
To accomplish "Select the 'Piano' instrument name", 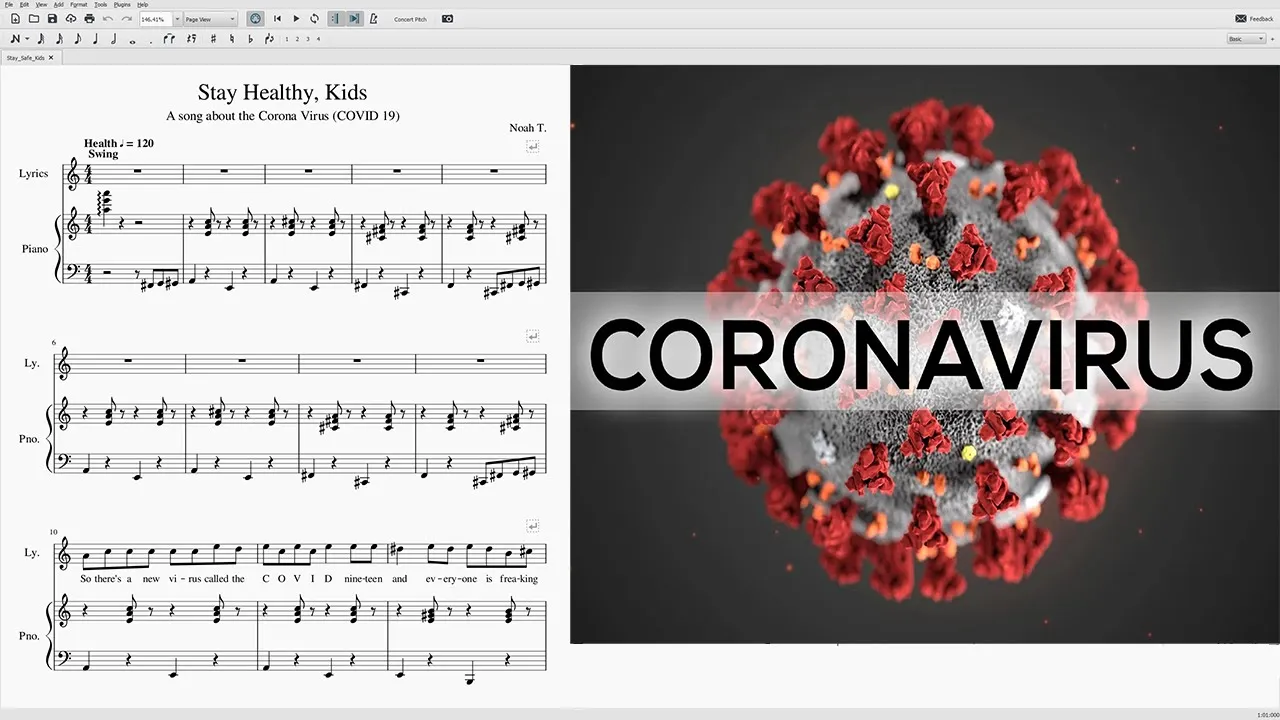I will pyautogui.click(x=34, y=249).
